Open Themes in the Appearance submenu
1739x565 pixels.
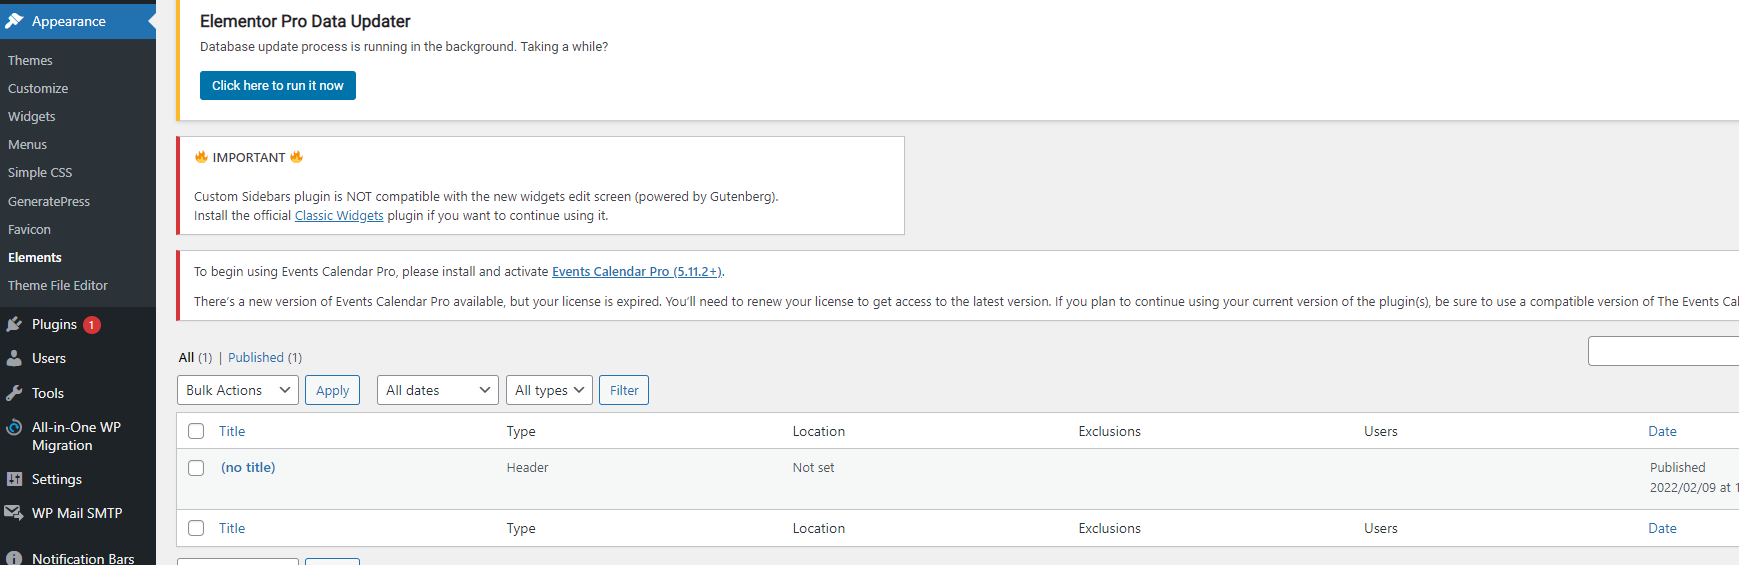click(x=30, y=60)
